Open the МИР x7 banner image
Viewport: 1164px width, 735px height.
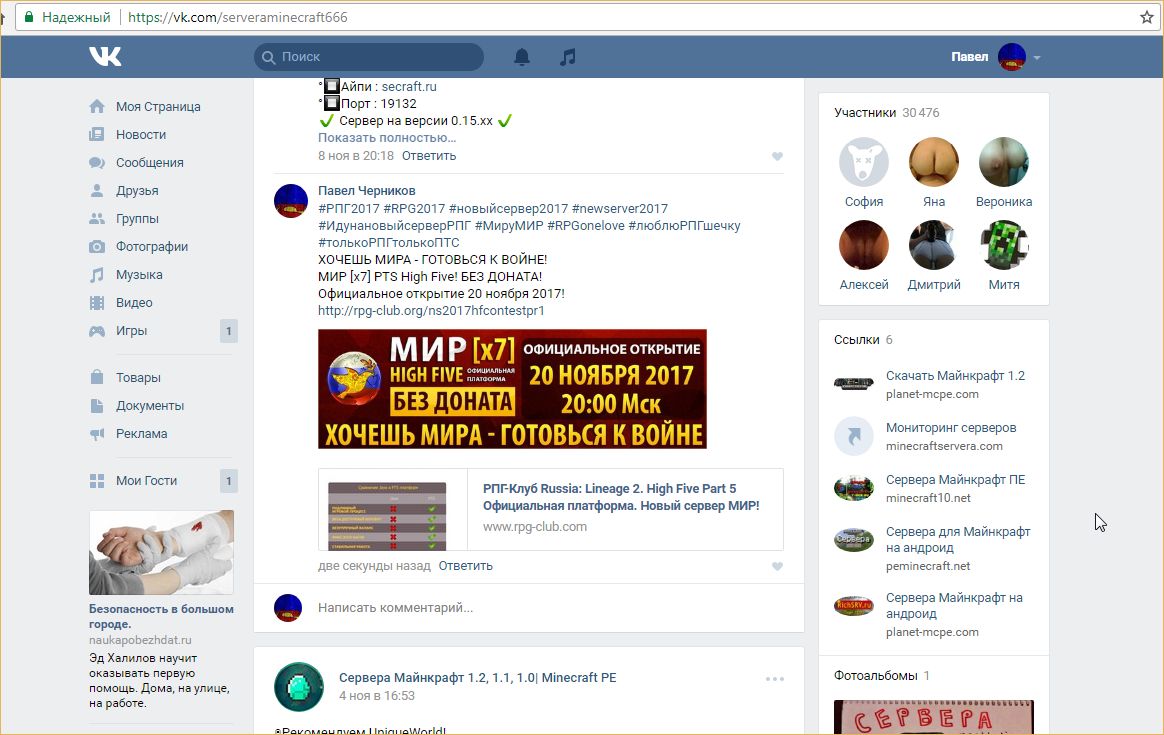point(512,389)
